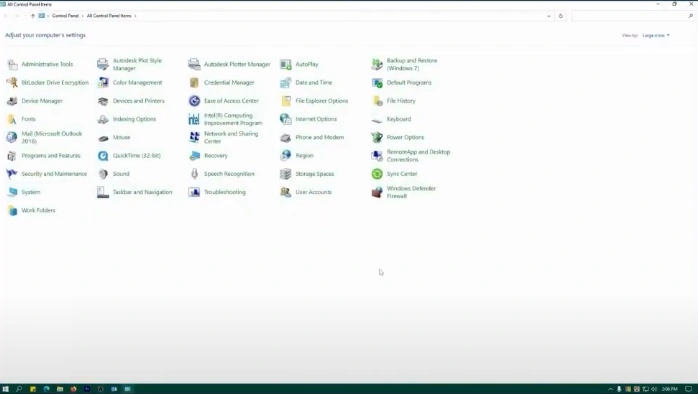Open the Devices and Printers icon
Viewport: 698px width, 394px height.
(x=103, y=101)
